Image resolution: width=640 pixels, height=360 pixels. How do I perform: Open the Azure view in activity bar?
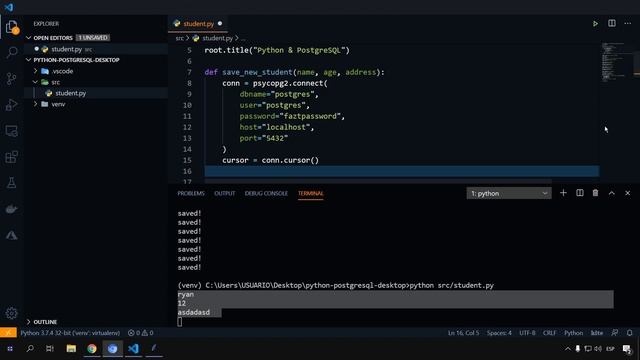click(x=11, y=236)
